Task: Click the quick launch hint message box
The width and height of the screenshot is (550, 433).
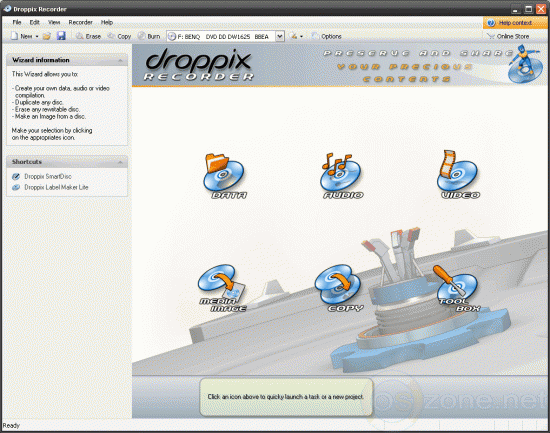Action: click(x=286, y=397)
